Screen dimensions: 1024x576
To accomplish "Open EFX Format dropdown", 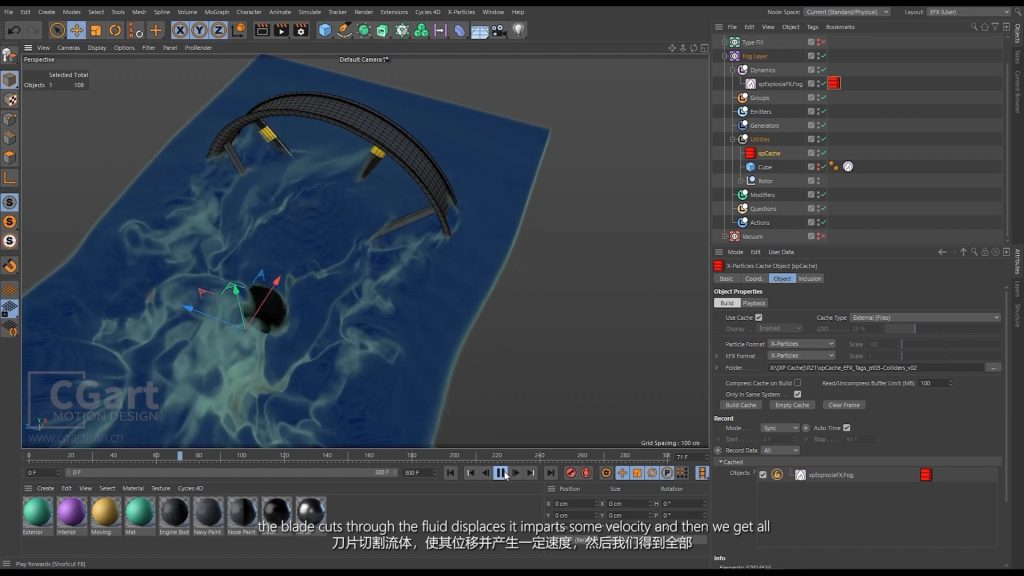I will (801, 355).
